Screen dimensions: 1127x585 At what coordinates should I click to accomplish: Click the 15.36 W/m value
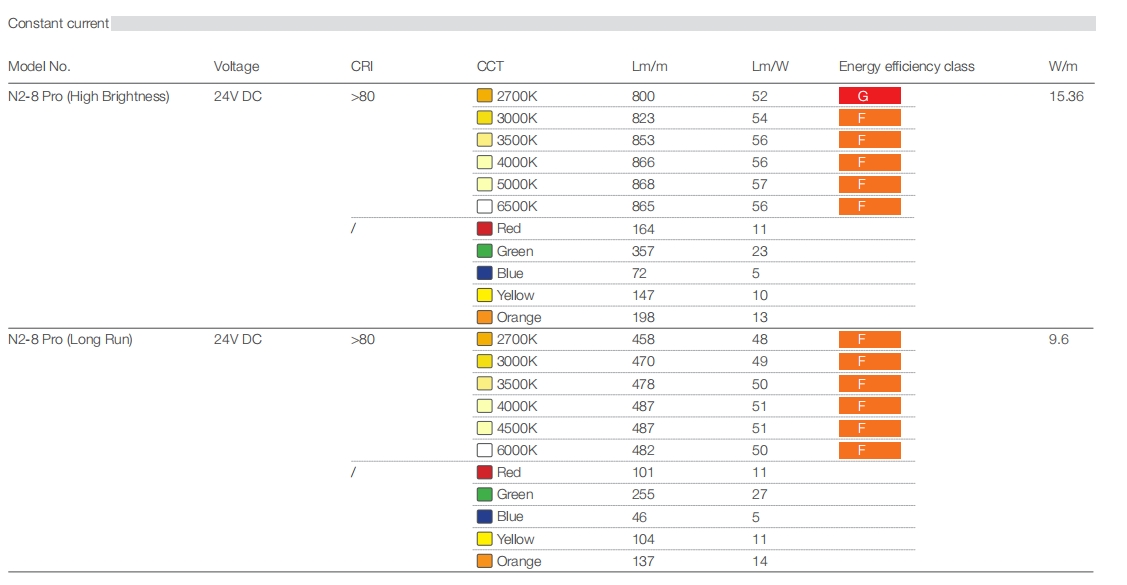coord(1066,97)
